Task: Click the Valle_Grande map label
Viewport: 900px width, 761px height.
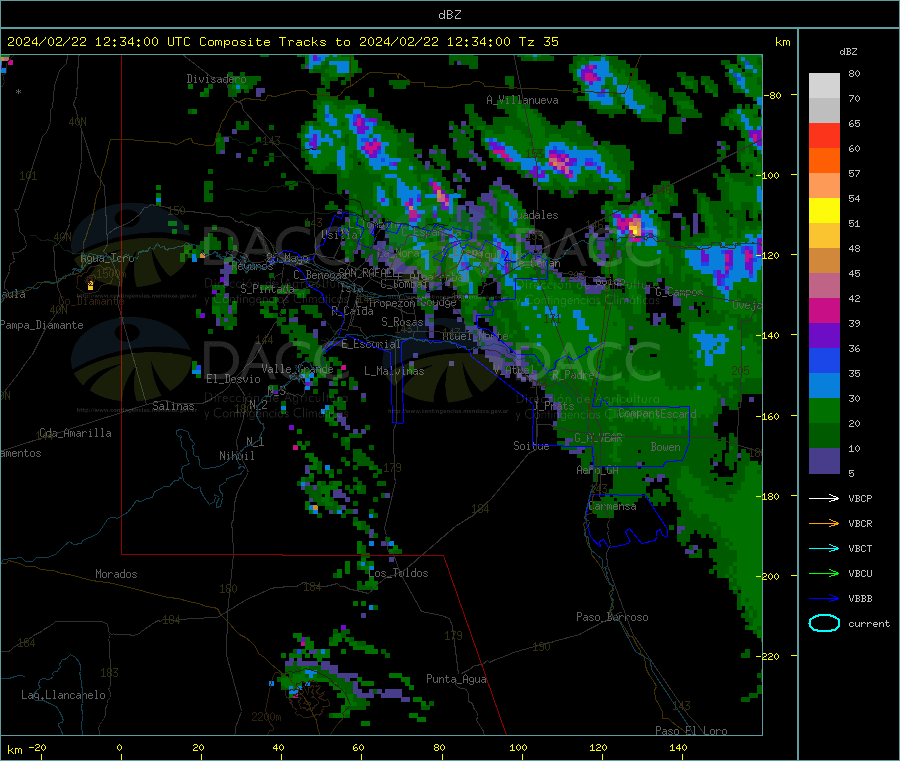Action: click(297, 369)
